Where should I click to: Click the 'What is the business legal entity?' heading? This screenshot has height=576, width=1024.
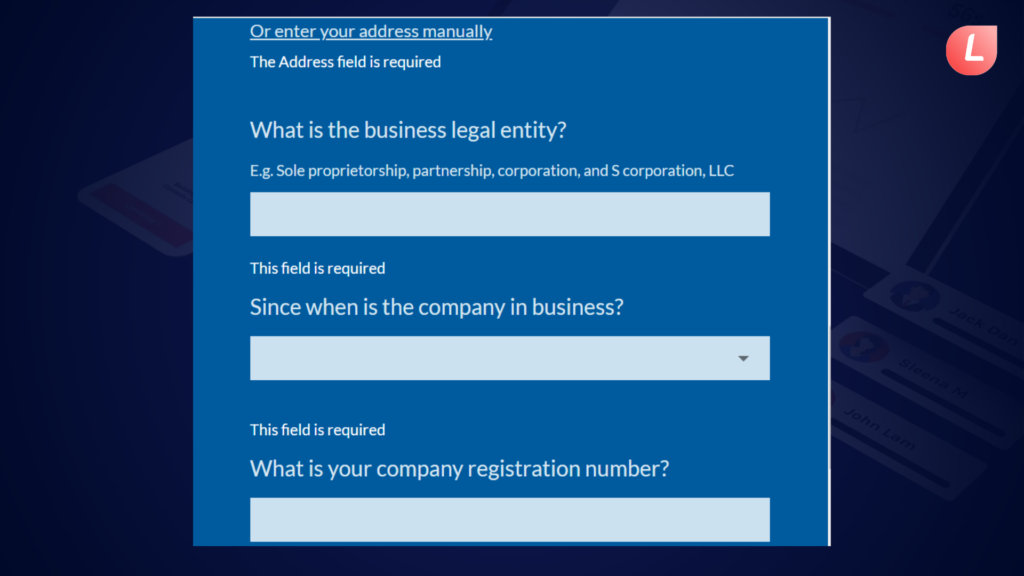click(x=408, y=130)
